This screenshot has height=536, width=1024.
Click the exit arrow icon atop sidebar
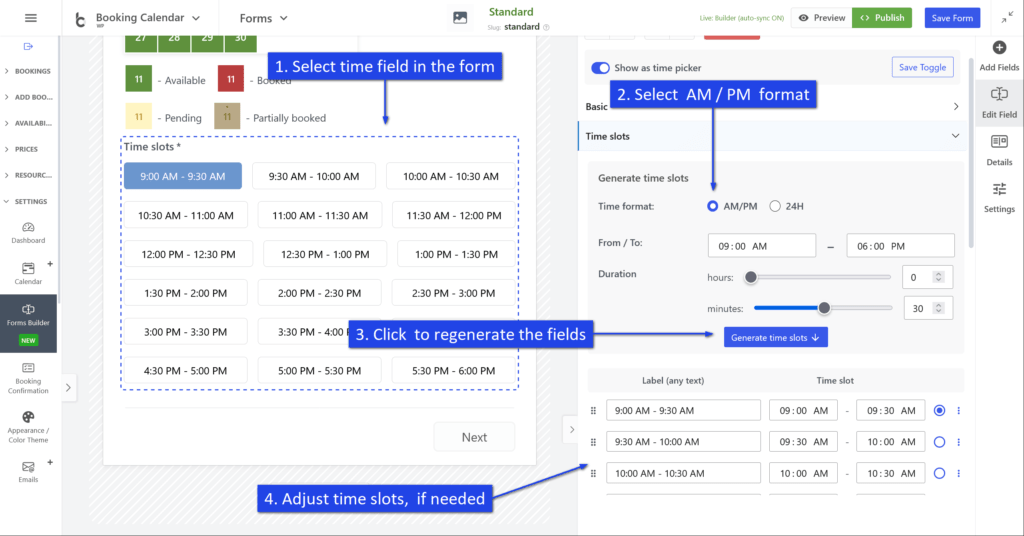(28, 46)
